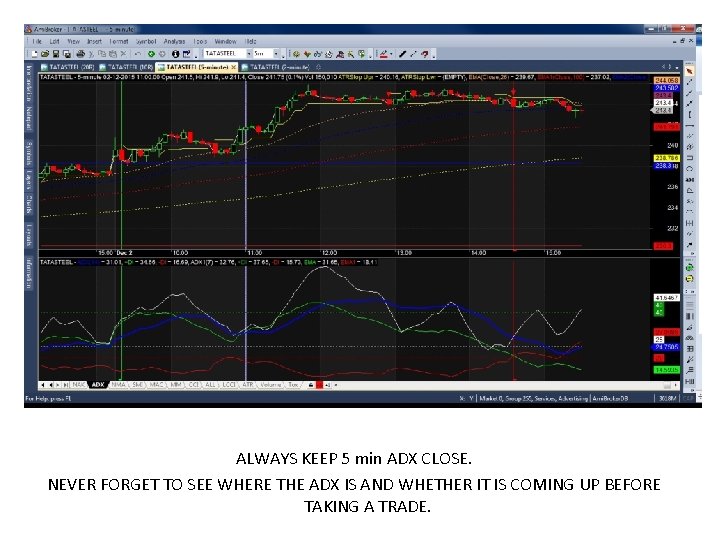Open the View menu
The height and width of the screenshot is (540, 720).
[73, 41]
